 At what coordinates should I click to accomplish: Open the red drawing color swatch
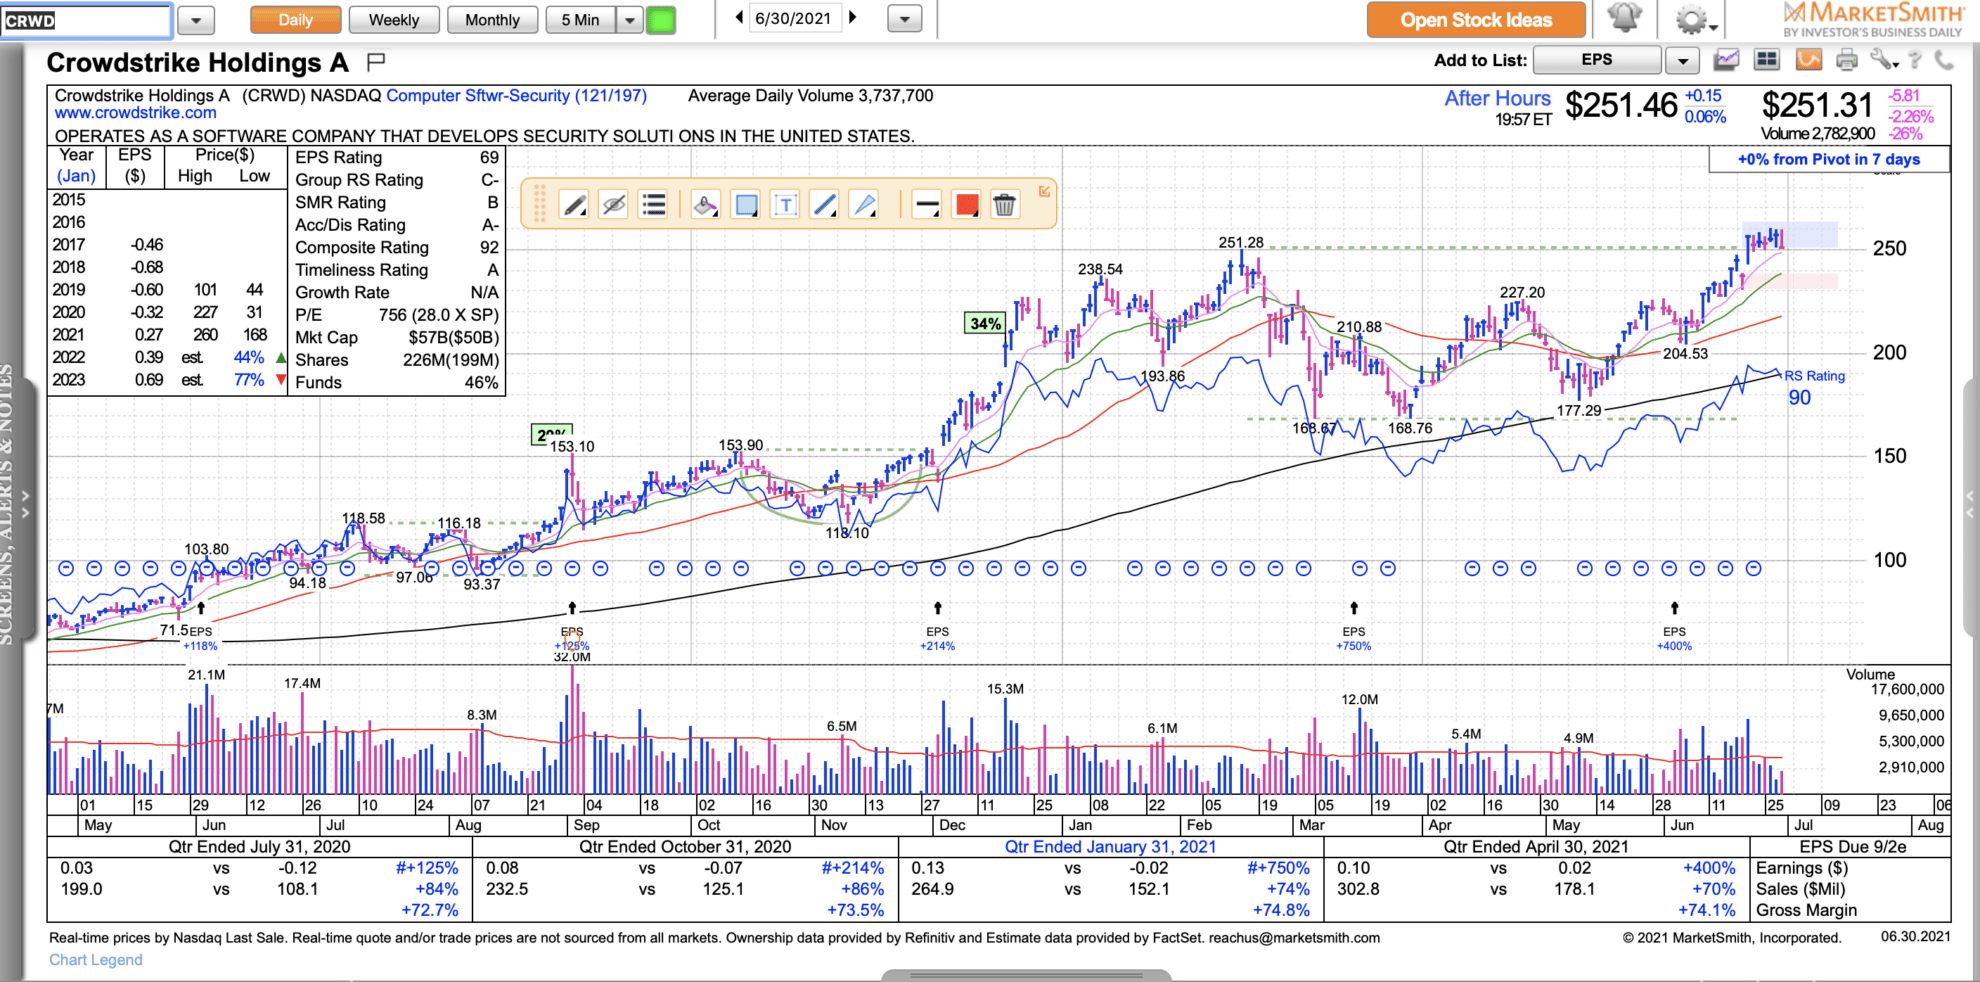pyautogui.click(x=966, y=205)
